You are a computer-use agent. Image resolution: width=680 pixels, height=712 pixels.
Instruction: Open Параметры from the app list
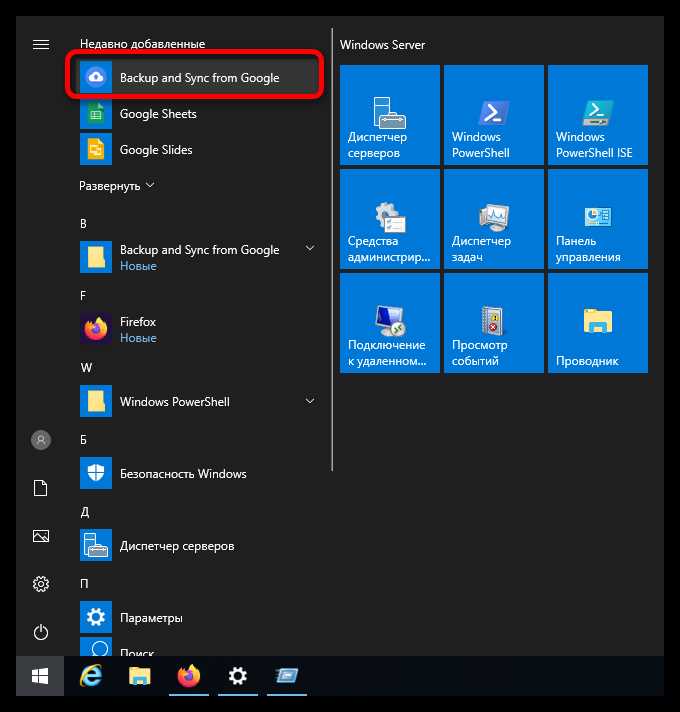coord(196,617)
